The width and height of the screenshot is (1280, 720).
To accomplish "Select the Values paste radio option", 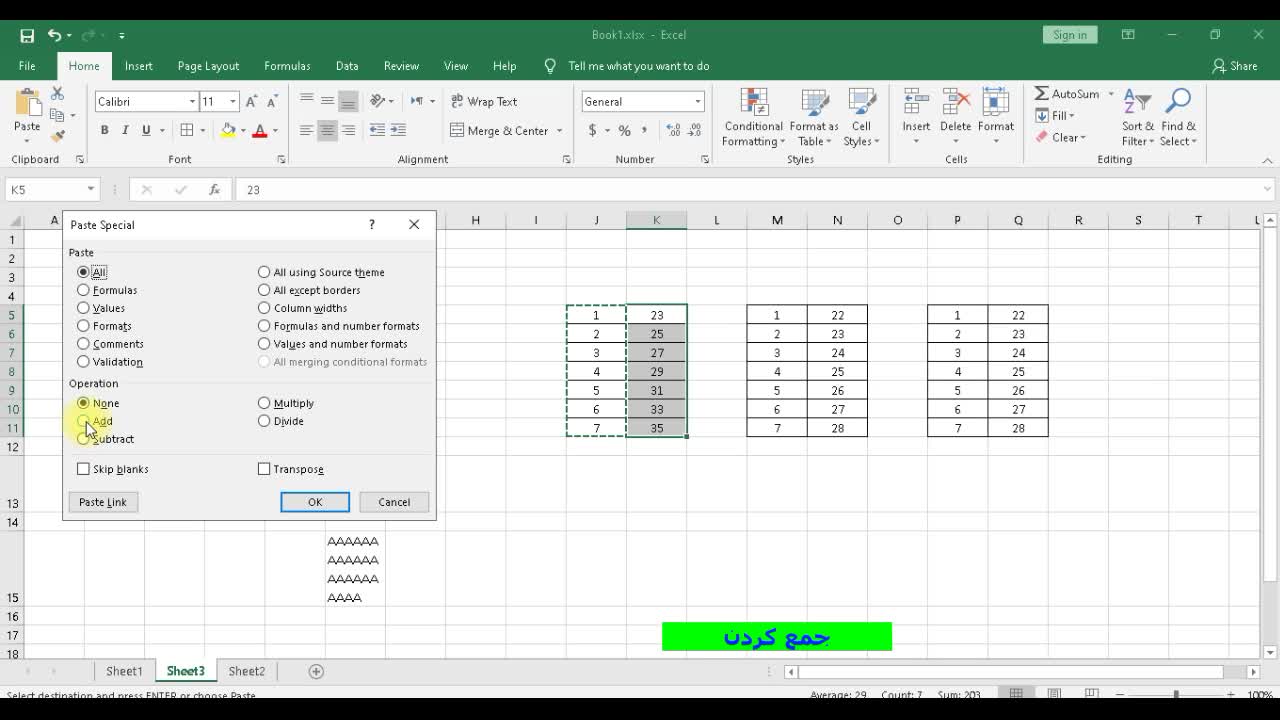I will click(83, 308).
